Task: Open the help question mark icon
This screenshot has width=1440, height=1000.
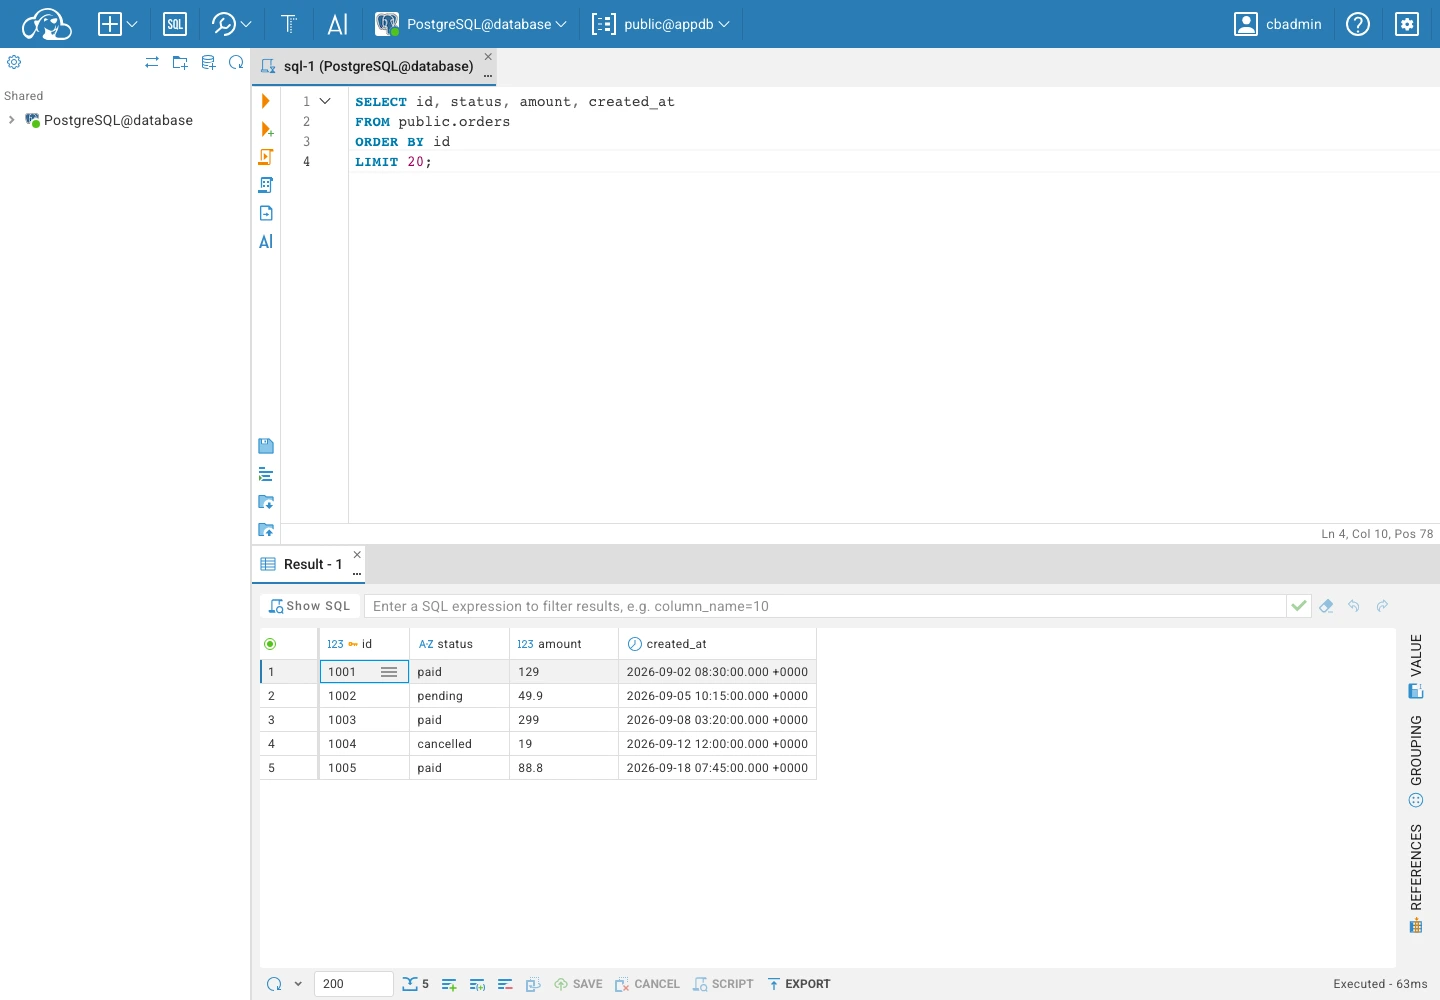Action: tap(1358, 24)
